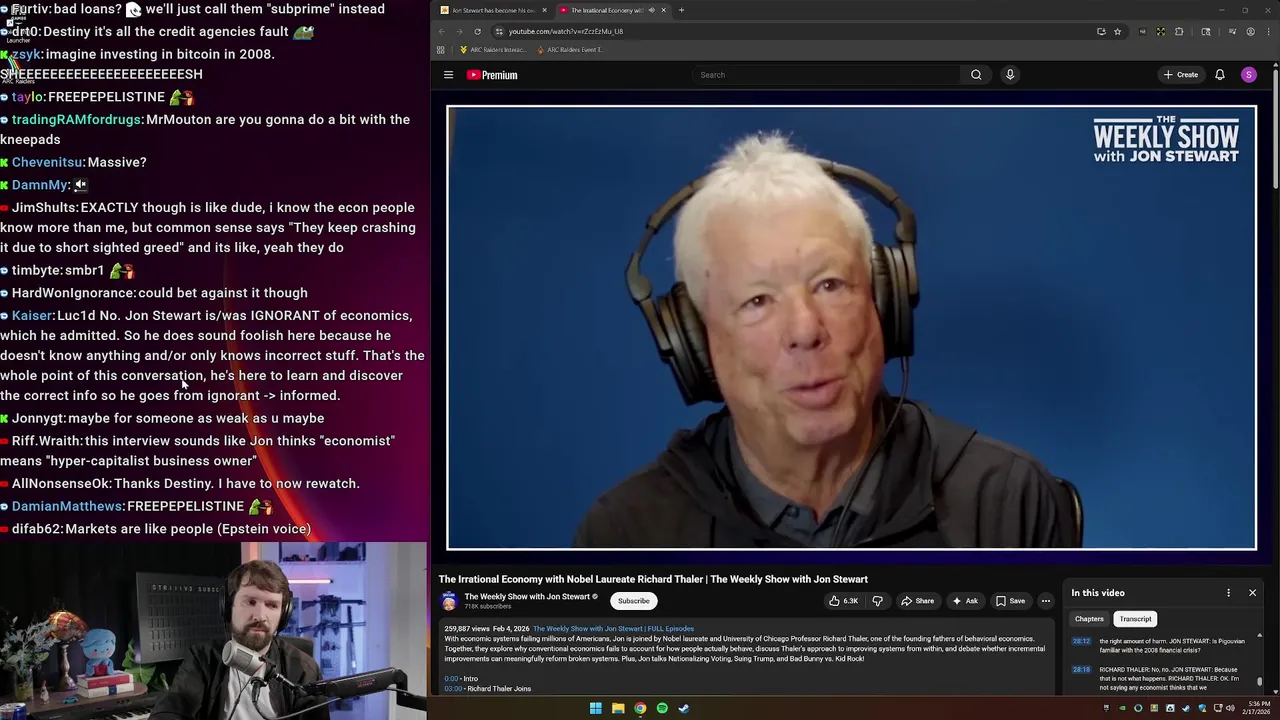This screenshot has height=720, width=1280.
Task: Bookmark this page with the star icon
Action: [x=1117, y=31]
